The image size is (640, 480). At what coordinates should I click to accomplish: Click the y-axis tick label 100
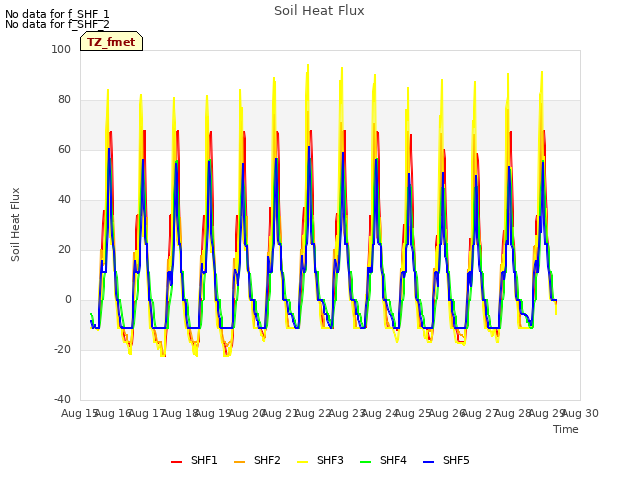(x=61, y=49)
